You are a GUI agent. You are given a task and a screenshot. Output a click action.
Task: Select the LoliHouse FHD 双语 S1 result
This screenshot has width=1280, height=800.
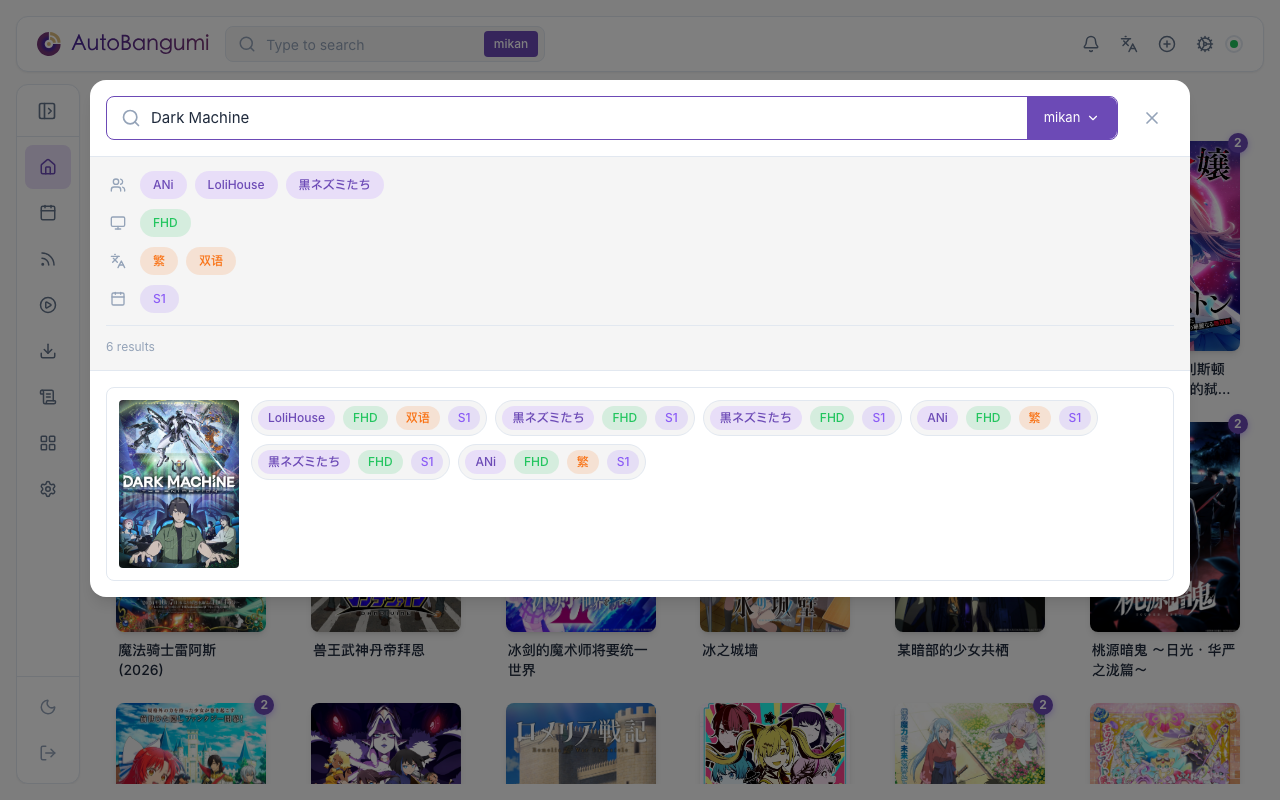pos(368,418)
